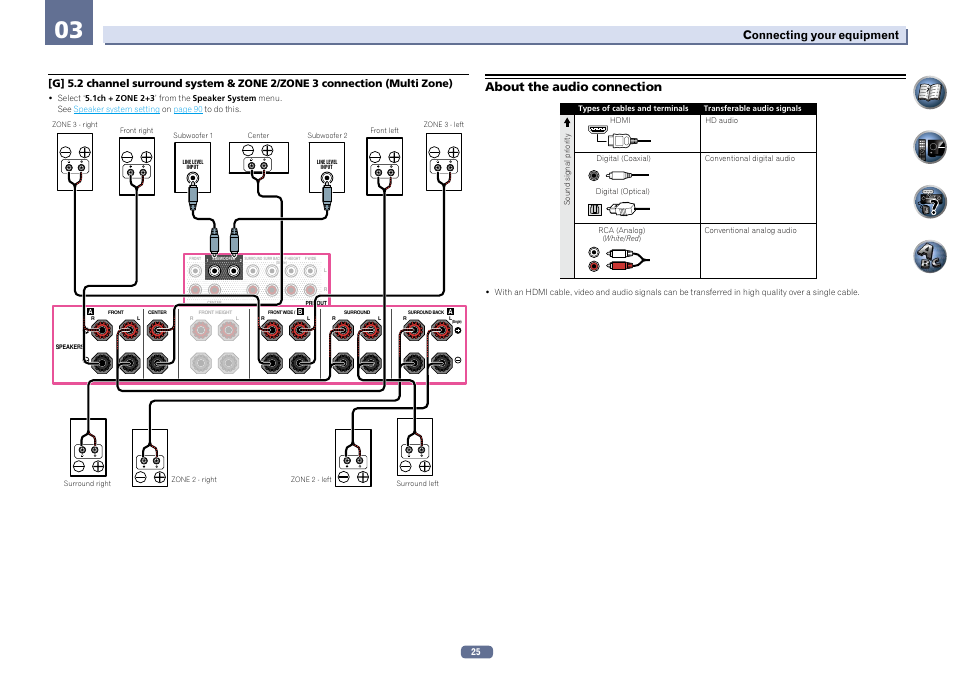Click the Surround left speaker
954x675 pixels.
[415, 447]
